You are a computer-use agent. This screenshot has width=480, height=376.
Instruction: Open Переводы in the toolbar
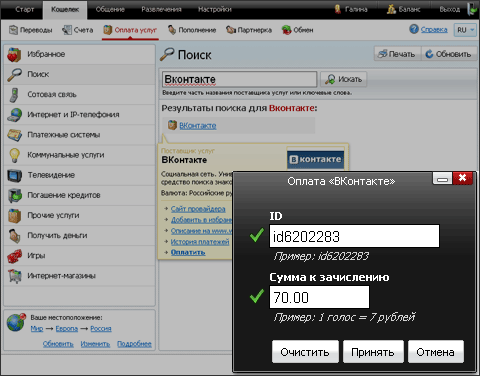(30, 30)
